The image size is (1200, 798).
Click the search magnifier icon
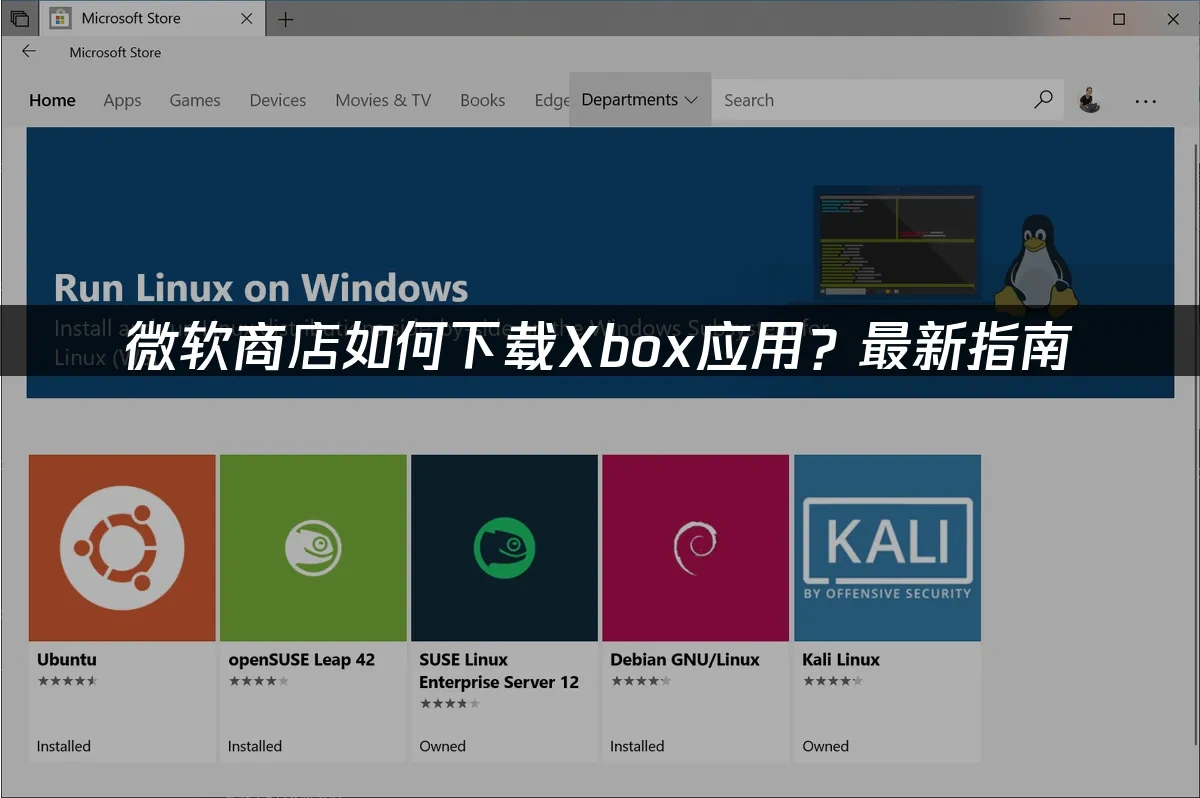point(1043,100)
